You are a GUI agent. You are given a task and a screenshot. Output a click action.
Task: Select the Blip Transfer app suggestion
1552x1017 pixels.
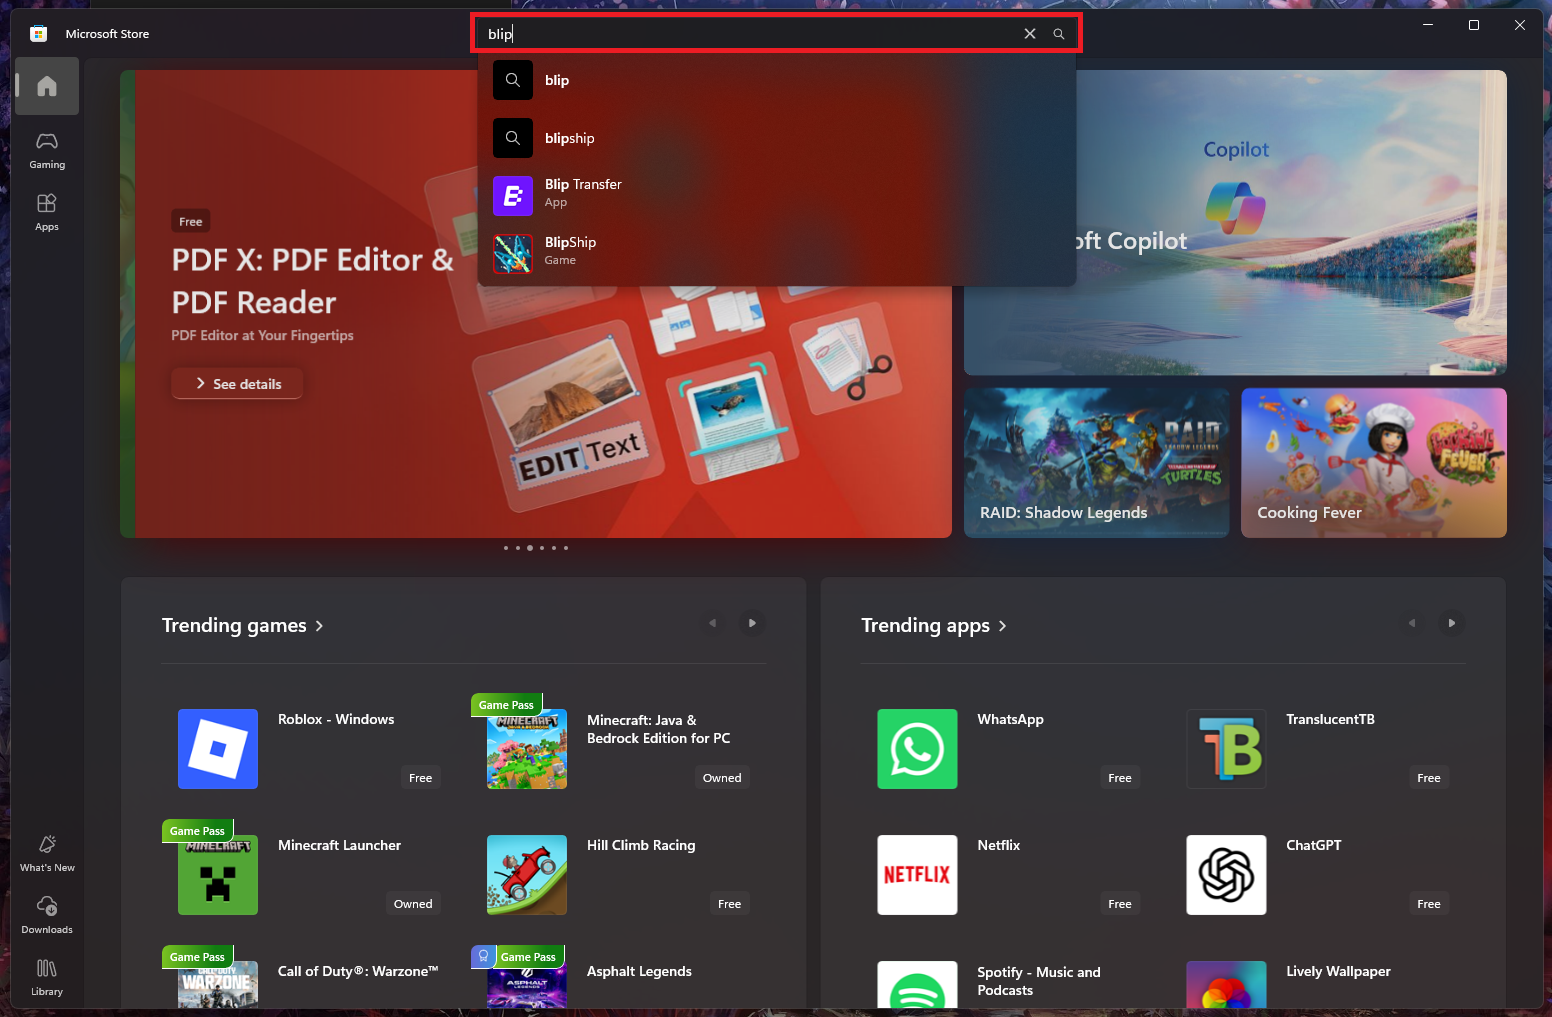(x=583, y=193)
